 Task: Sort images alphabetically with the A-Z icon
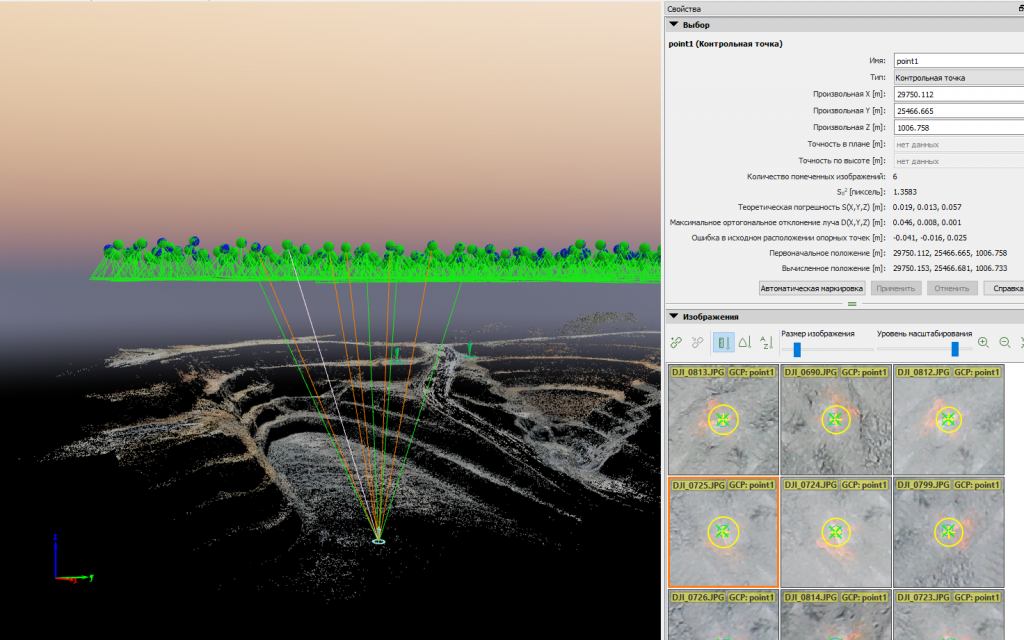[767, 342]
